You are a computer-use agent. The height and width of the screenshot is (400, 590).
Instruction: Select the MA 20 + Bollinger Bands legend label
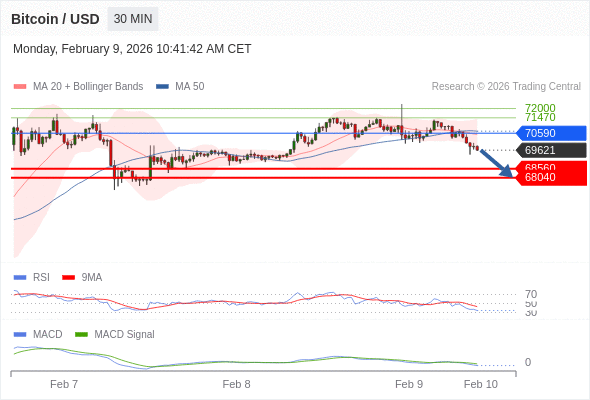[x=88, y=87]
